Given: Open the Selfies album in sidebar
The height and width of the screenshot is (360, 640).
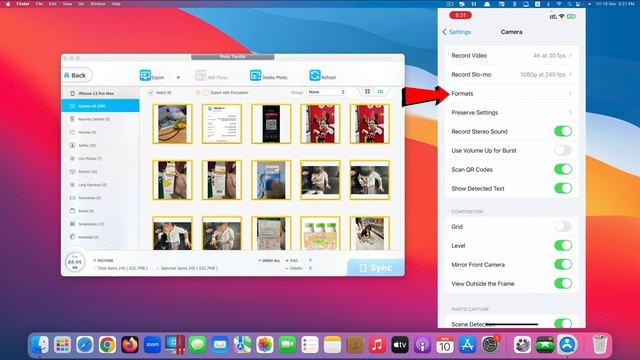Looking at the screenshot, I should click(x=100, y=145).
